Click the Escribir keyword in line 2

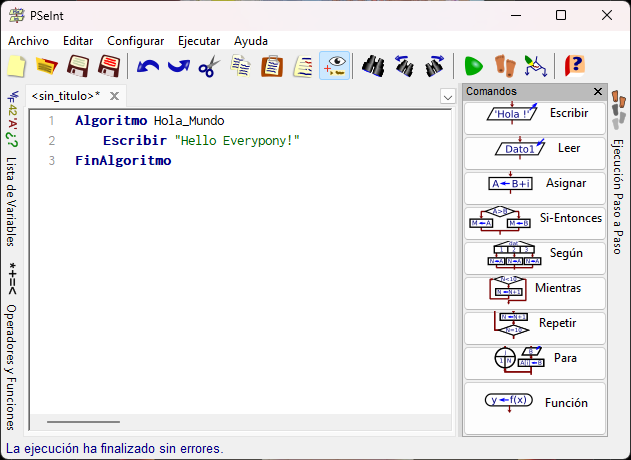[x=135, y=140]
